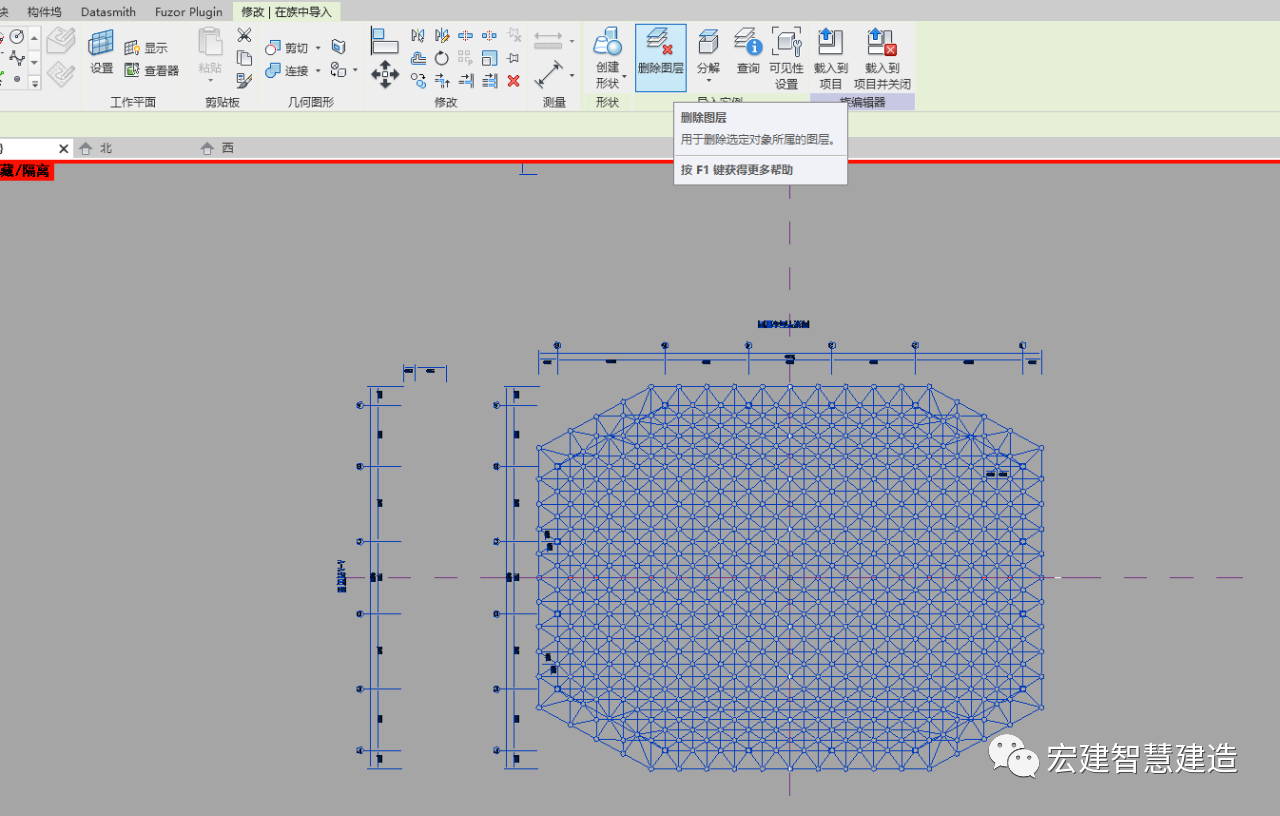
Task: Open the work plane Viewer (查看器)
Action: (151, 70)
